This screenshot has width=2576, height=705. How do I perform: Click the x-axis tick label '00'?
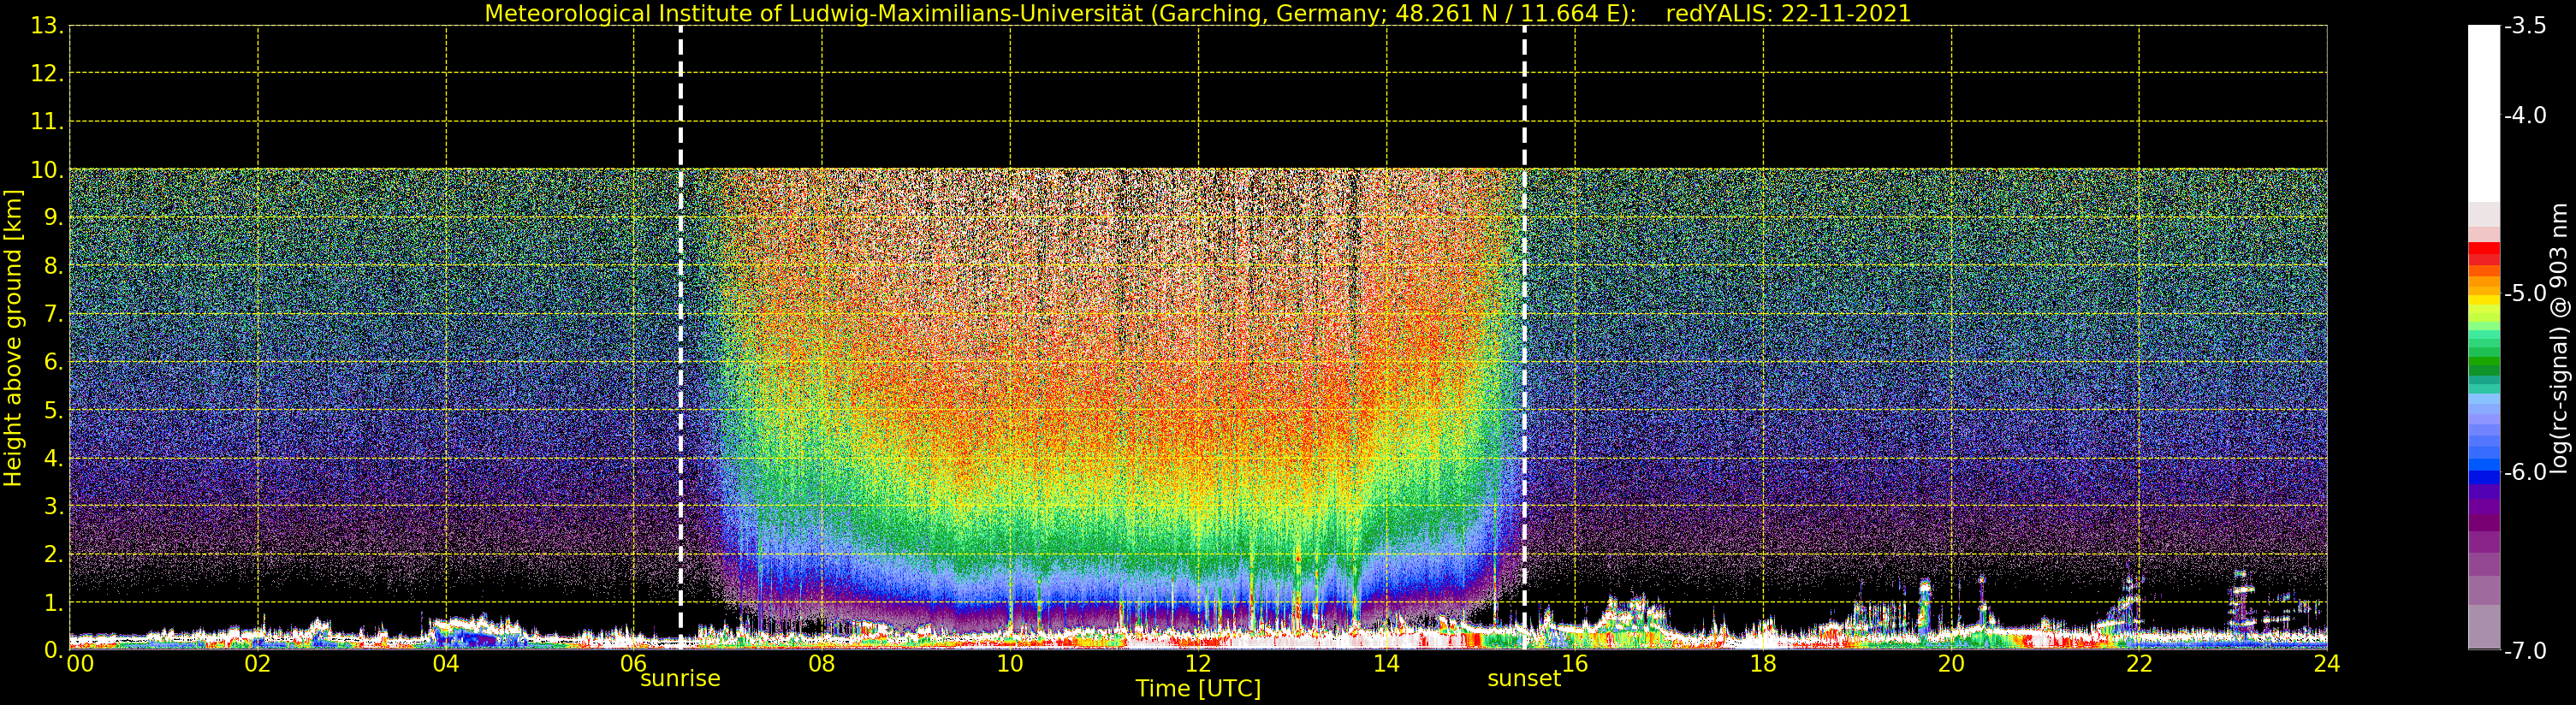[80, 663]
